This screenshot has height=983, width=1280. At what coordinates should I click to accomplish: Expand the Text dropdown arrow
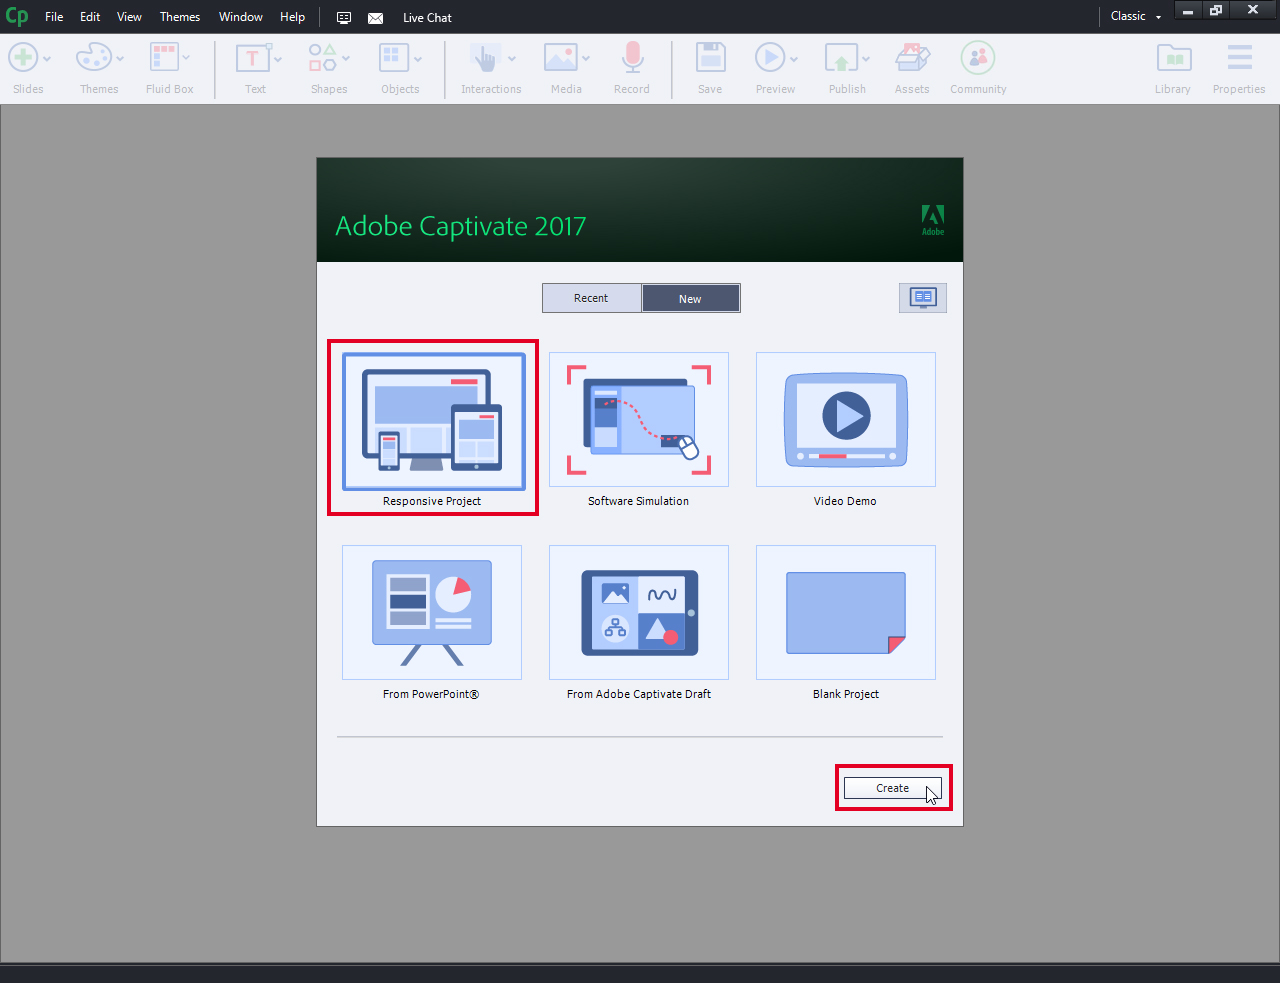pyautogui.click(x=278, y=58)
